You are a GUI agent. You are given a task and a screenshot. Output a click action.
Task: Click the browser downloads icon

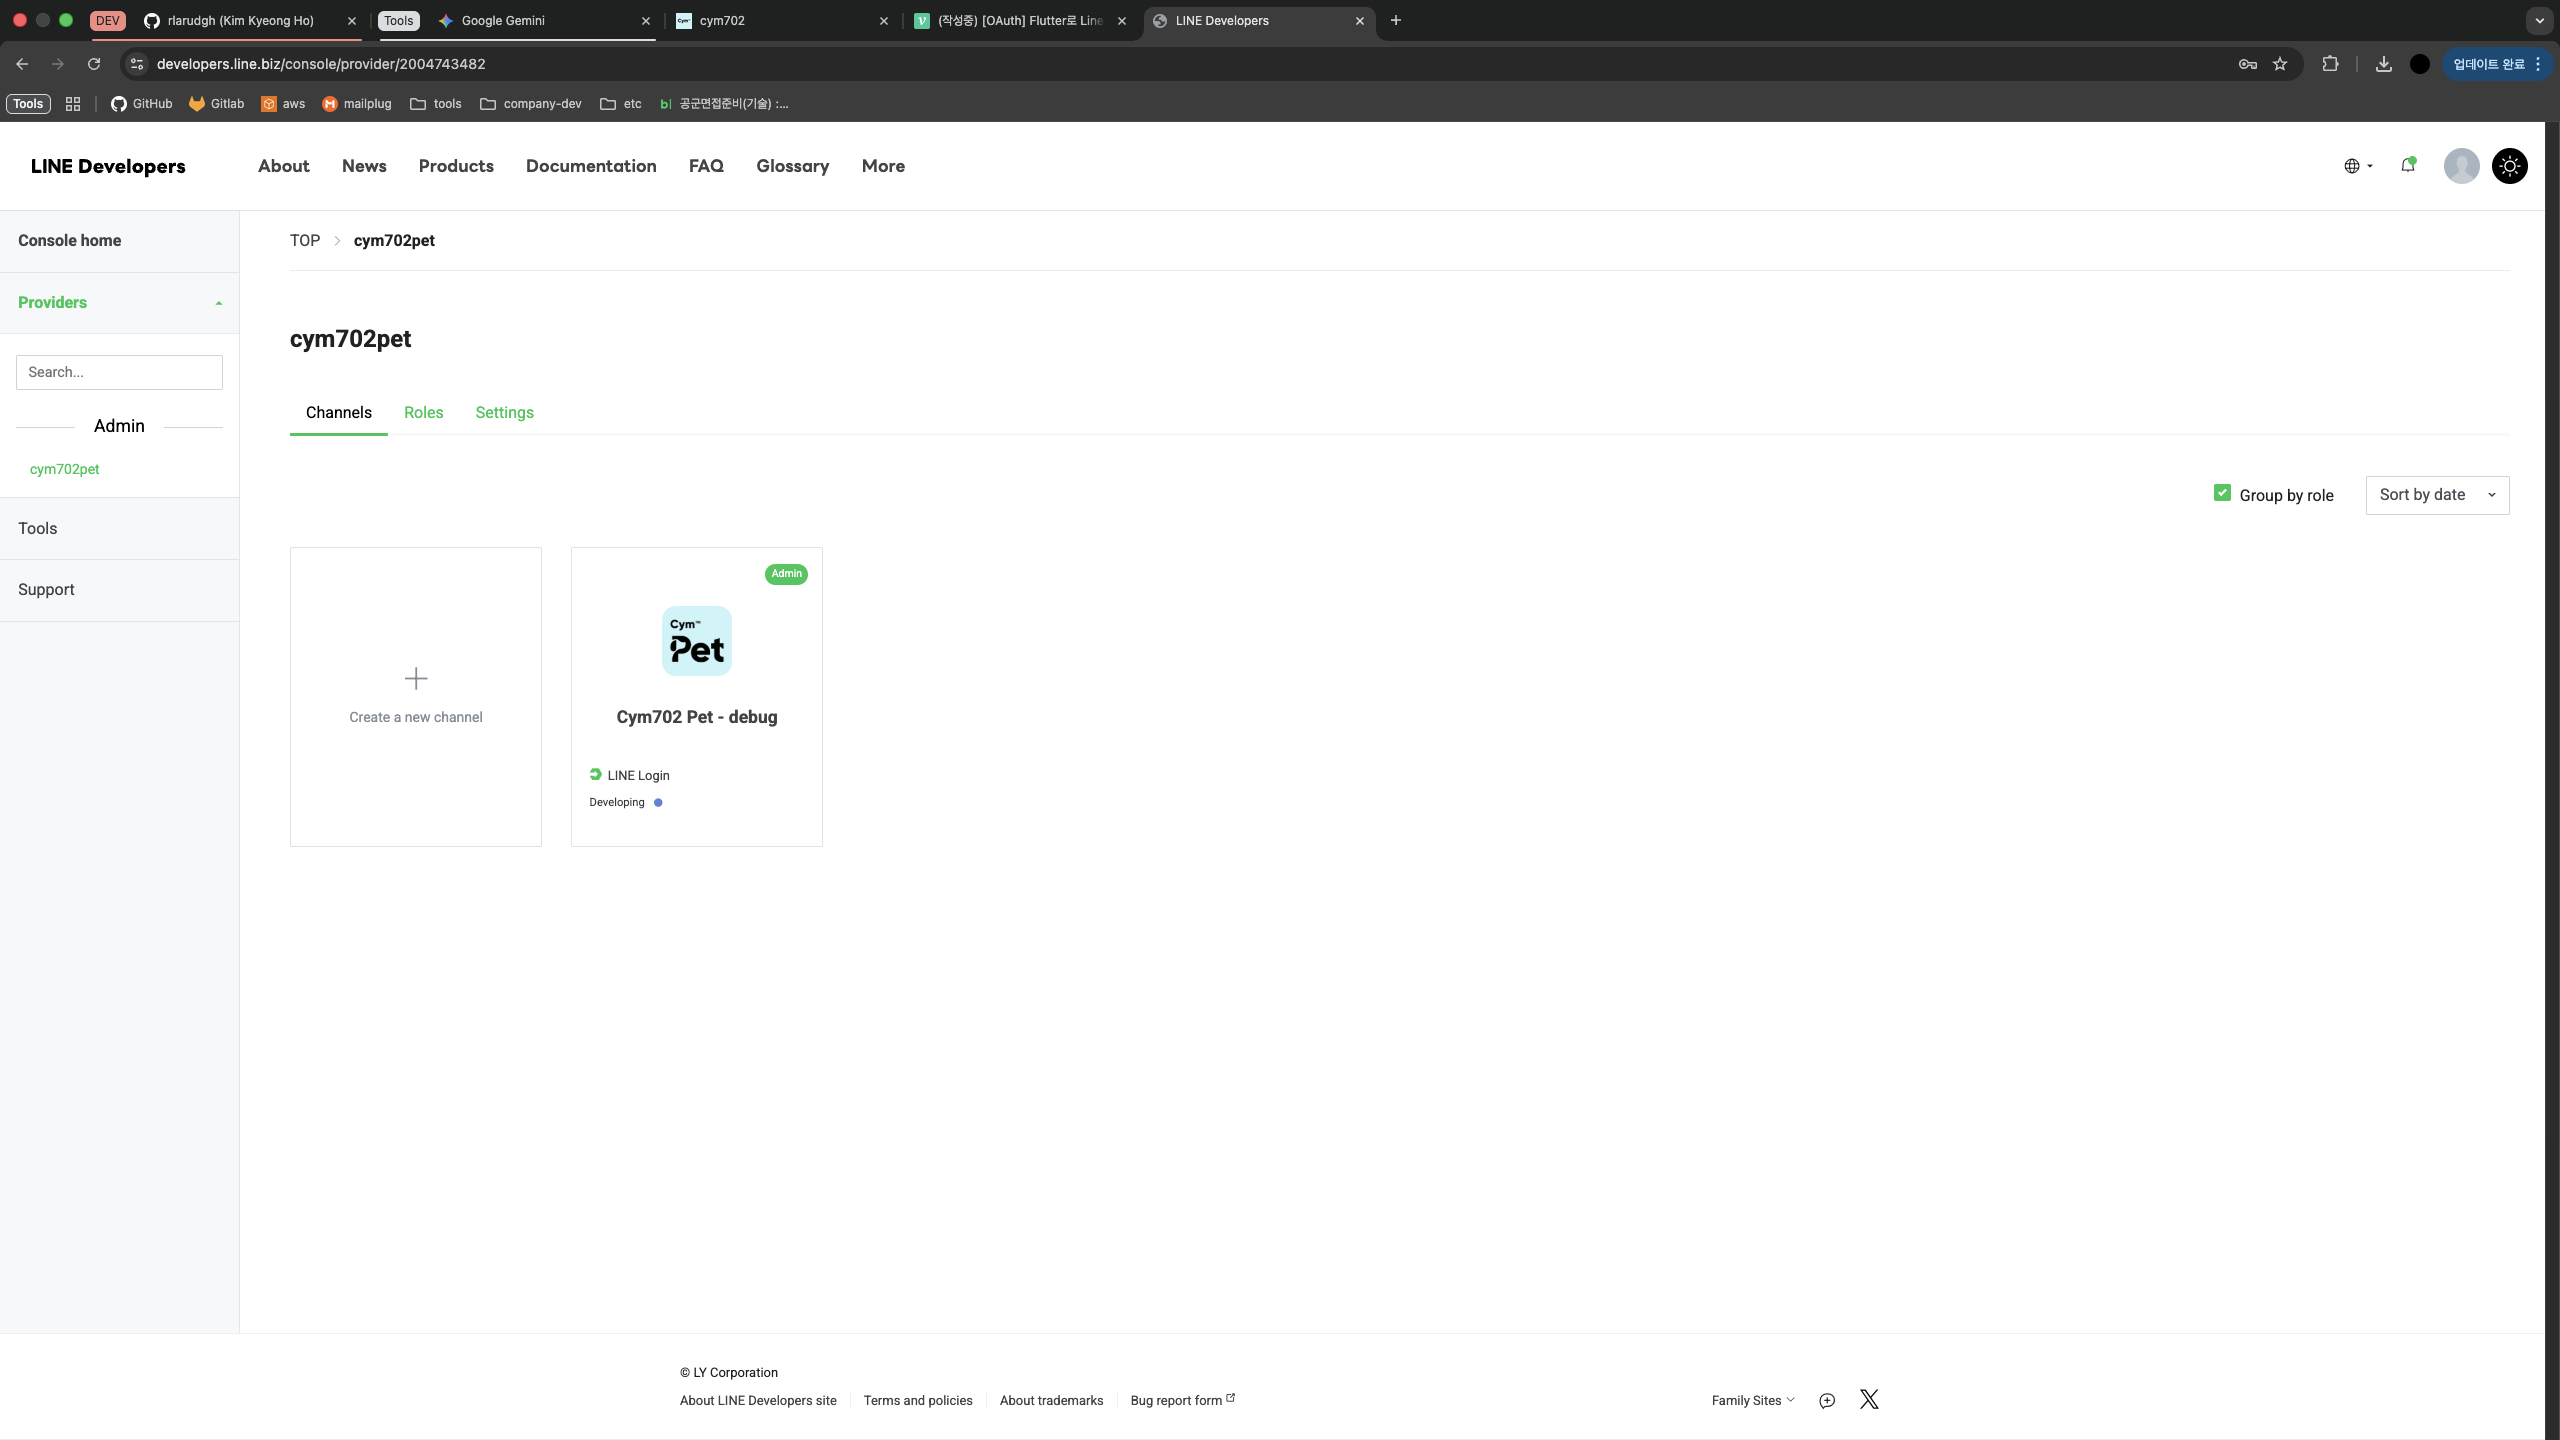coord(2384,64)
